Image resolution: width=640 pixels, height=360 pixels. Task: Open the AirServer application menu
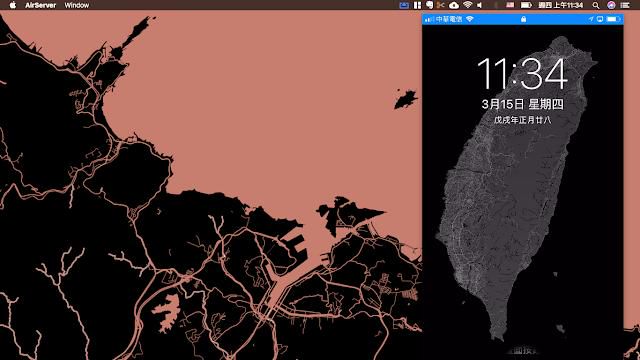[x=40, y=5]
